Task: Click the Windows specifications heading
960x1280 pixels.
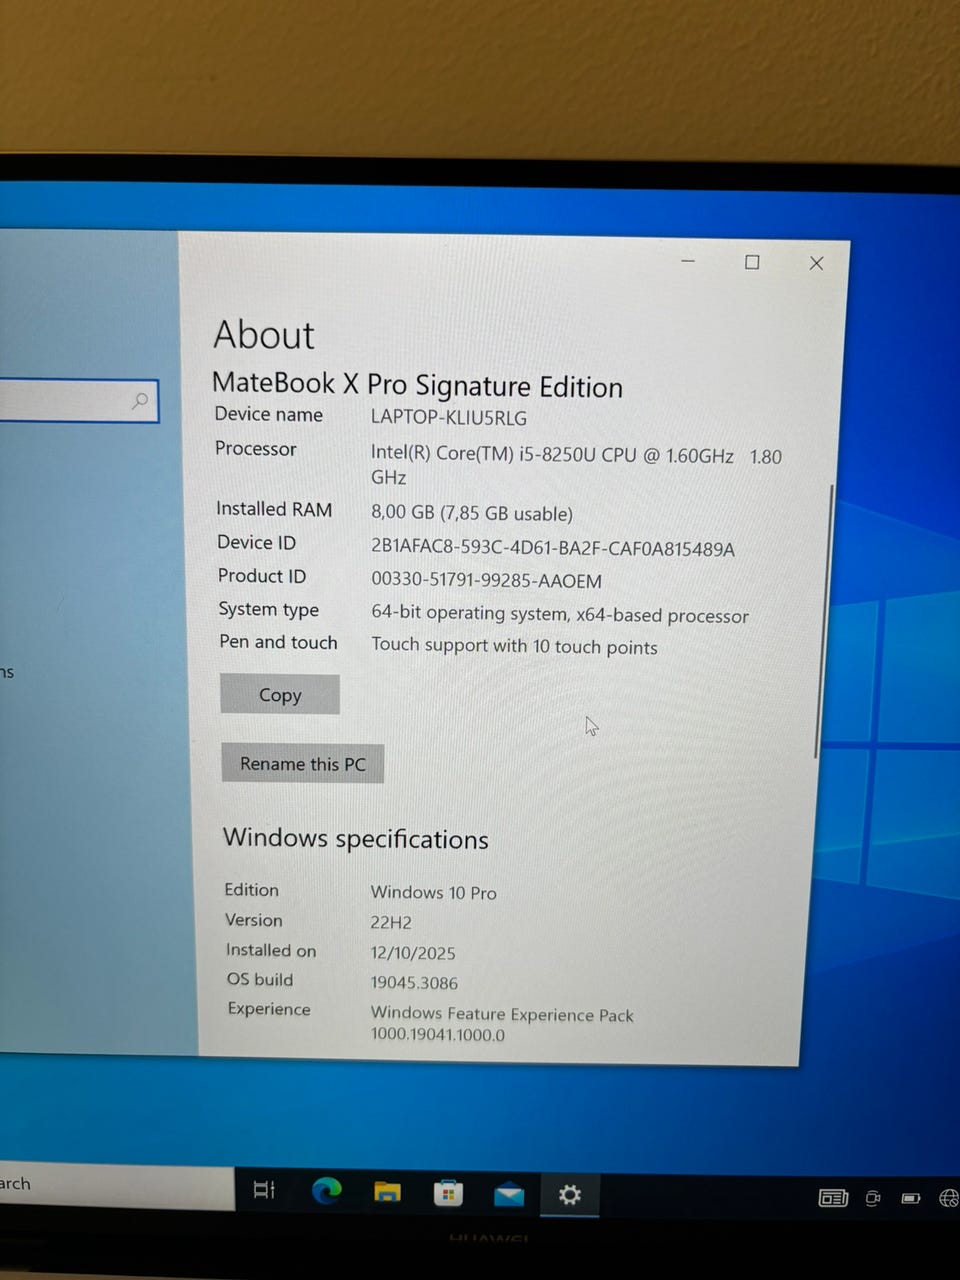Action: 355,838
